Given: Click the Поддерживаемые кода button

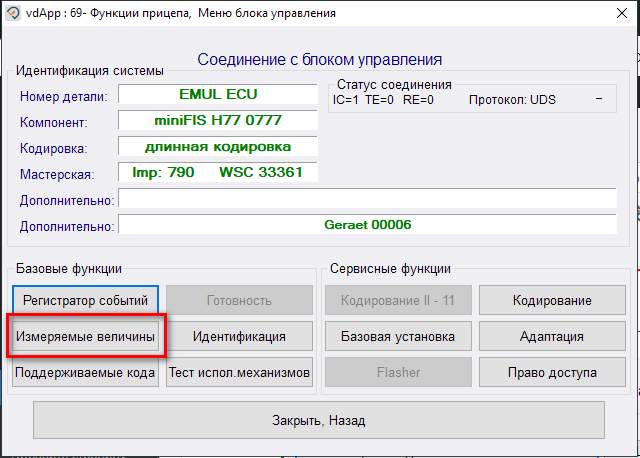Looking at the screenshot, I should click(85, 372).
